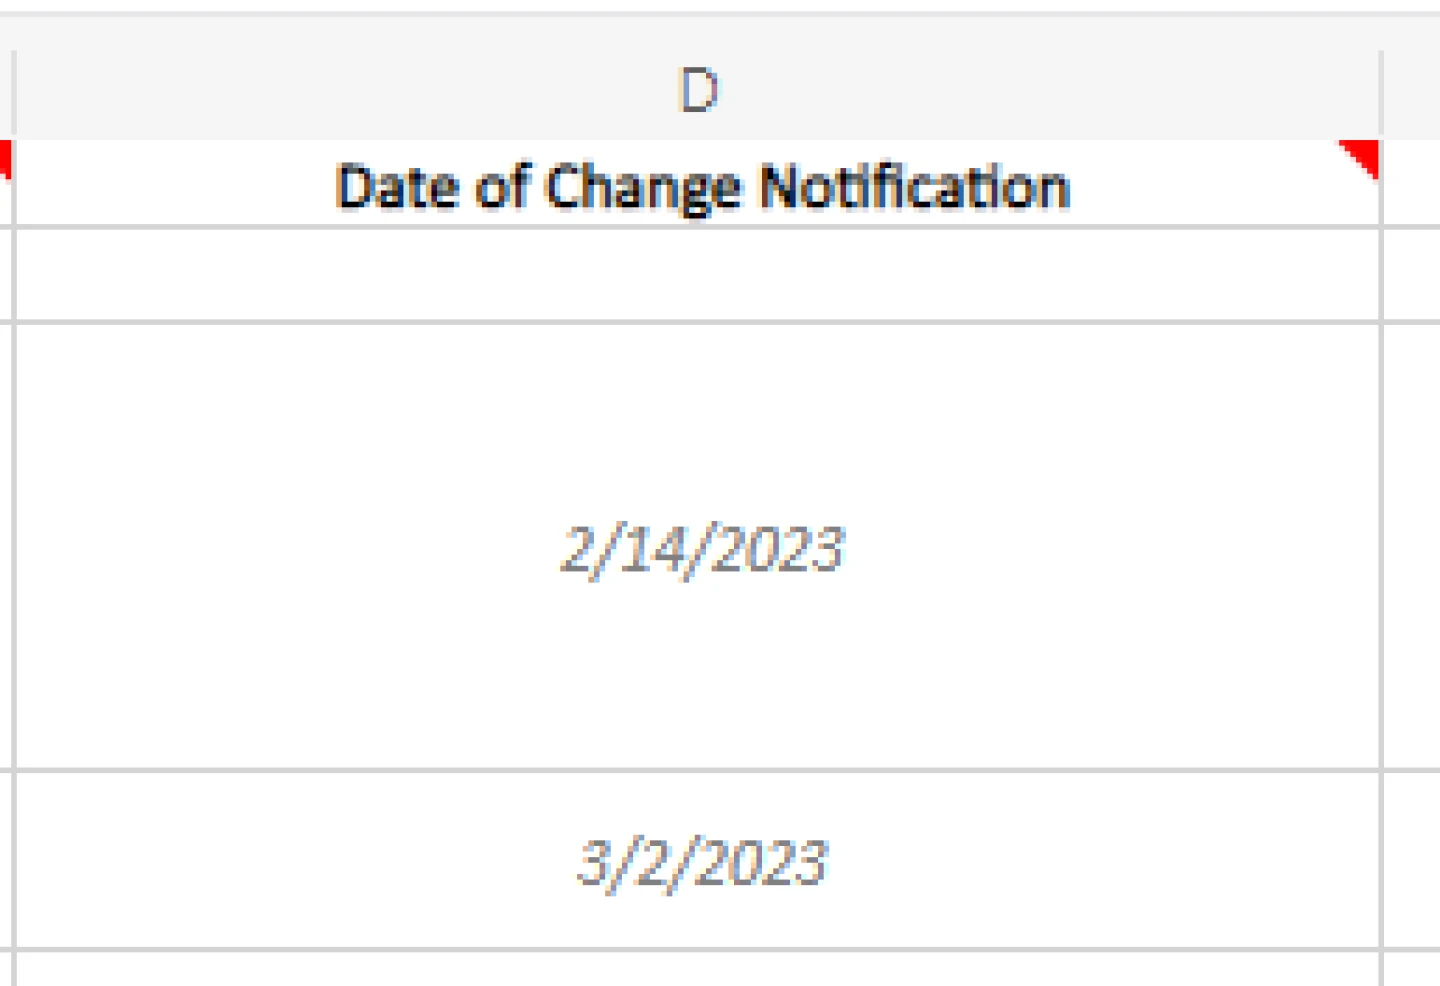1440x986 pixels.
Task: Select right-adjacent cell in row below 3/2/2023
Action: tap(1414, 968)
